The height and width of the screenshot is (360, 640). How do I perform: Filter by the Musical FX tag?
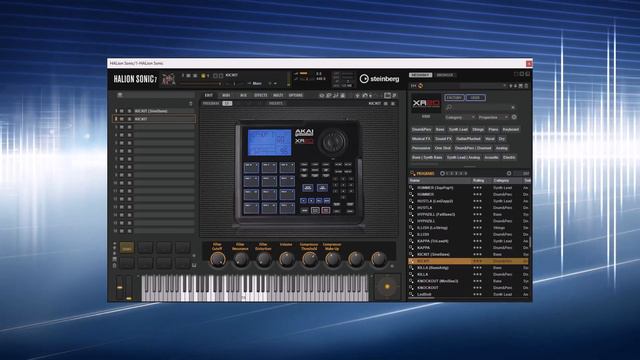coord(421,139)
